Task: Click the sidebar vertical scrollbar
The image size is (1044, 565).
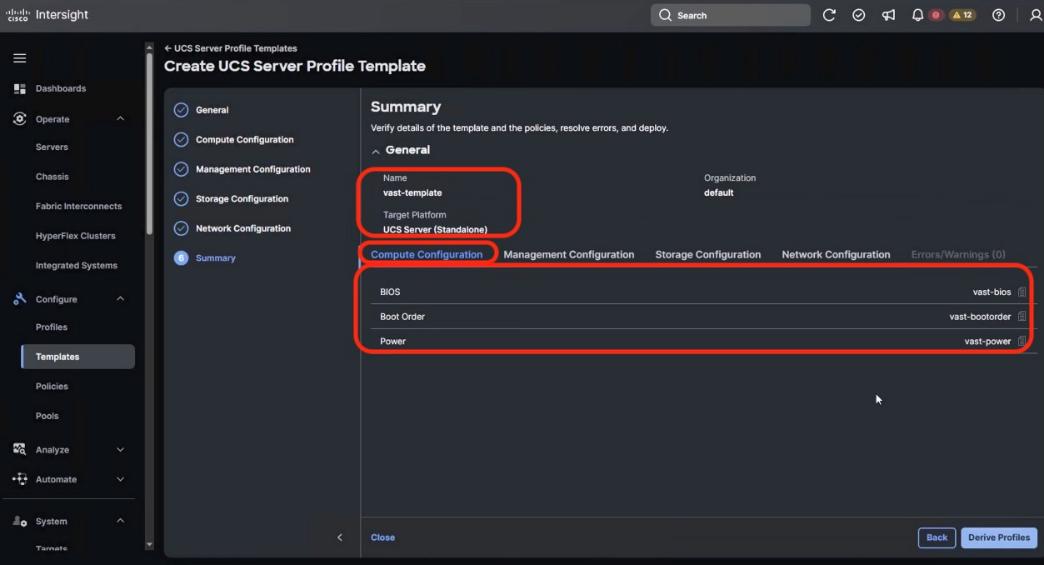Action: 149,143
